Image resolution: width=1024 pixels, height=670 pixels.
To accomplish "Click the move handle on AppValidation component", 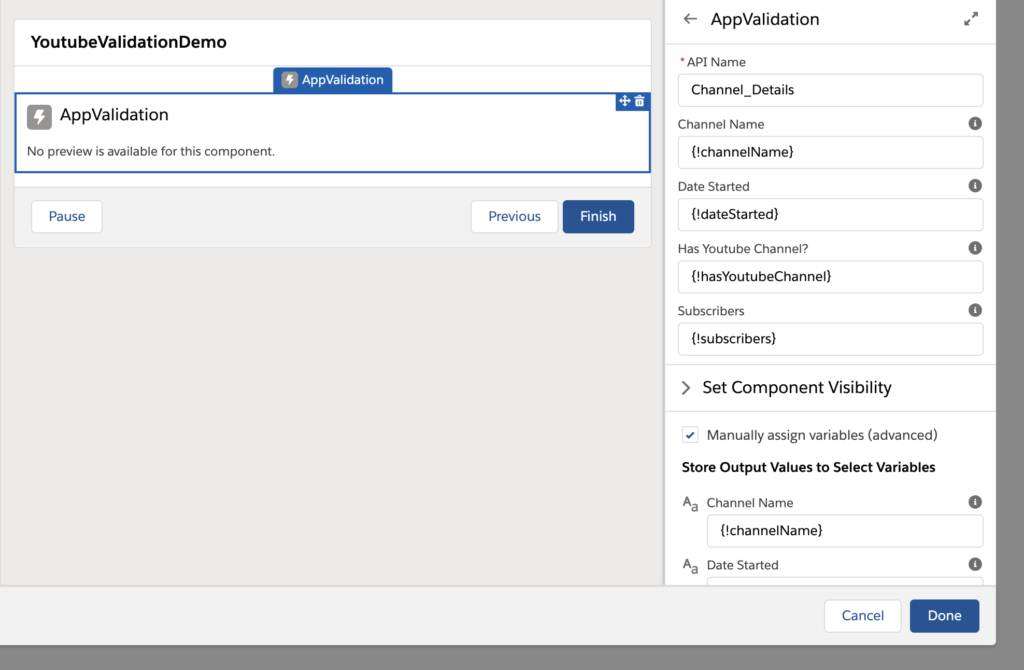I will tap(624, 101).
